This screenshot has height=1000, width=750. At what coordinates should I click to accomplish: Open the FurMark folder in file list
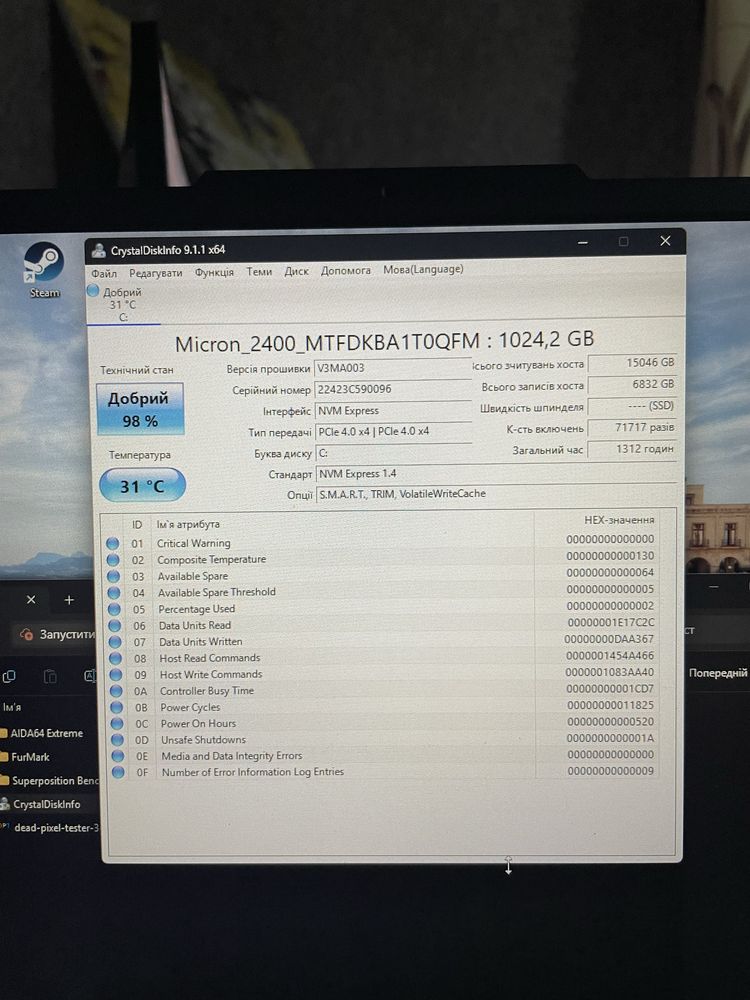(x=25, y=757)
